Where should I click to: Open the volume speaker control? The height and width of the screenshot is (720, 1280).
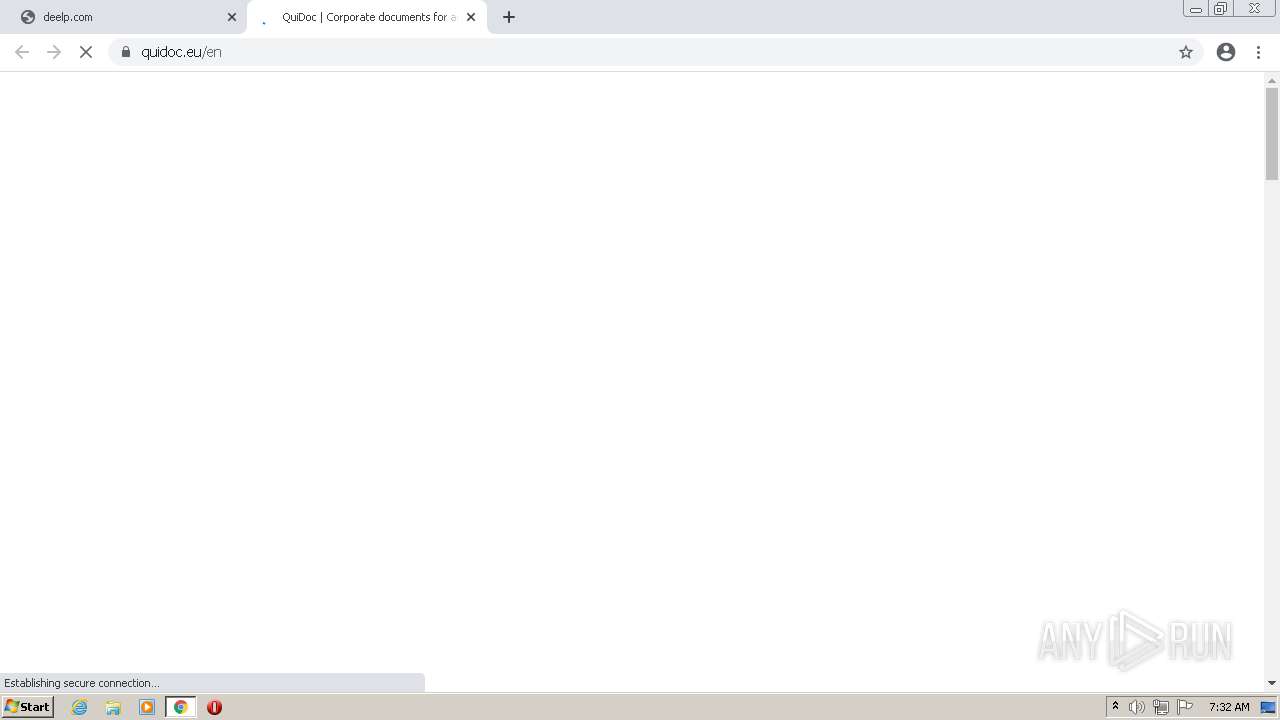1137,707
